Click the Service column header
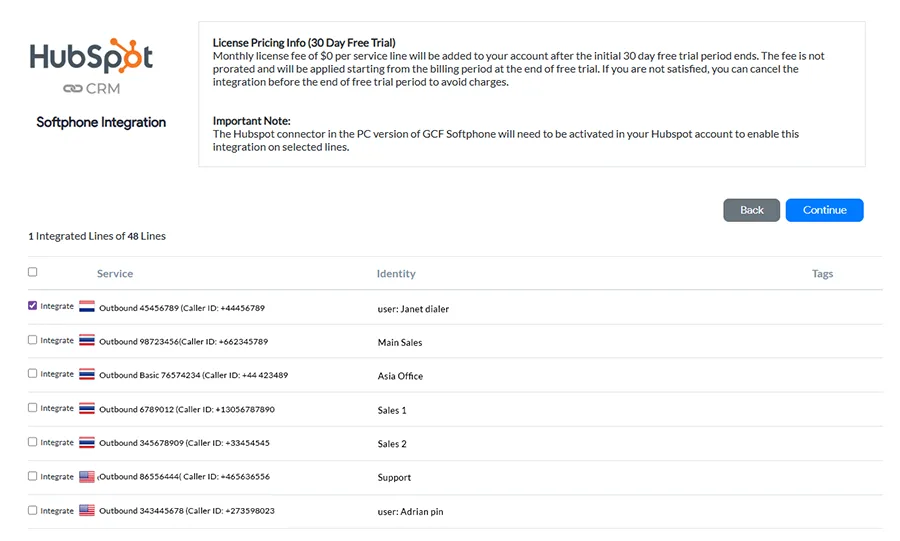Viewport: 900px width, 541px height. pyautogui.click(x=115, y=274)
